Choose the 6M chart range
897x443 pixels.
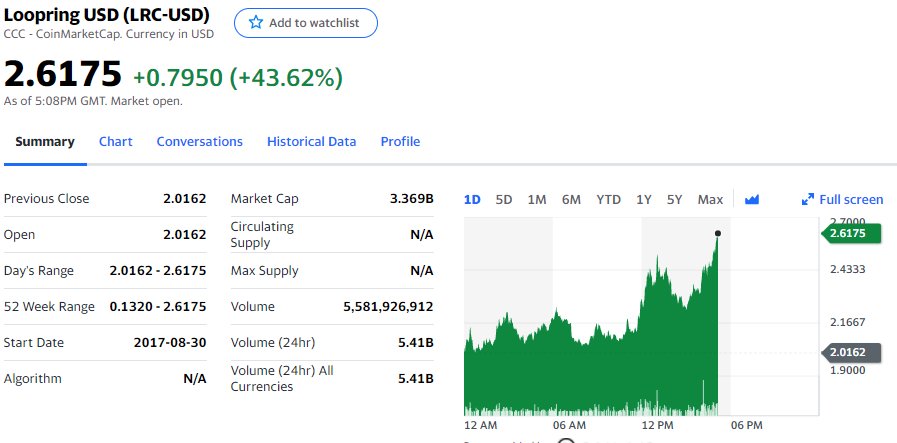click(571, 199)
